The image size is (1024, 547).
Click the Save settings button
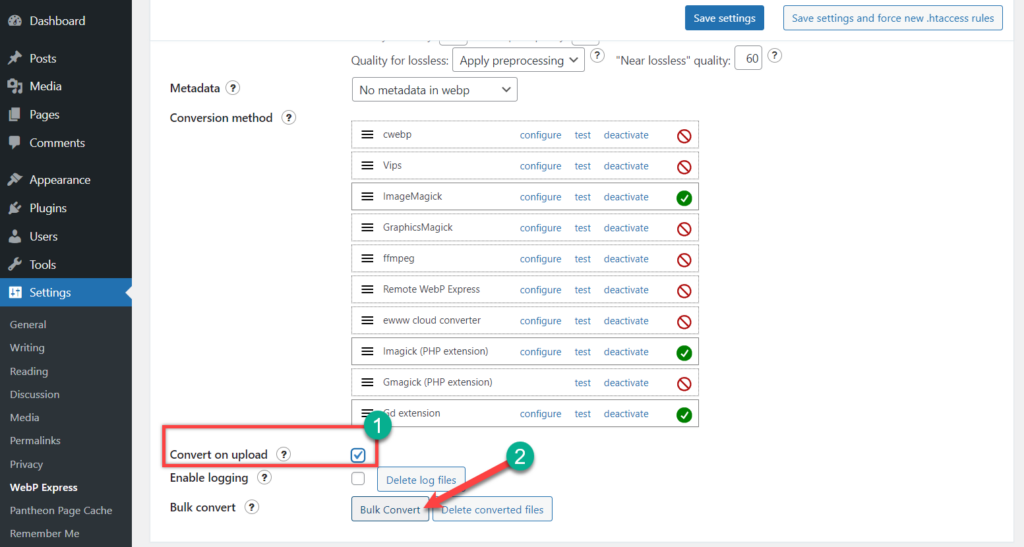[724, 18]
